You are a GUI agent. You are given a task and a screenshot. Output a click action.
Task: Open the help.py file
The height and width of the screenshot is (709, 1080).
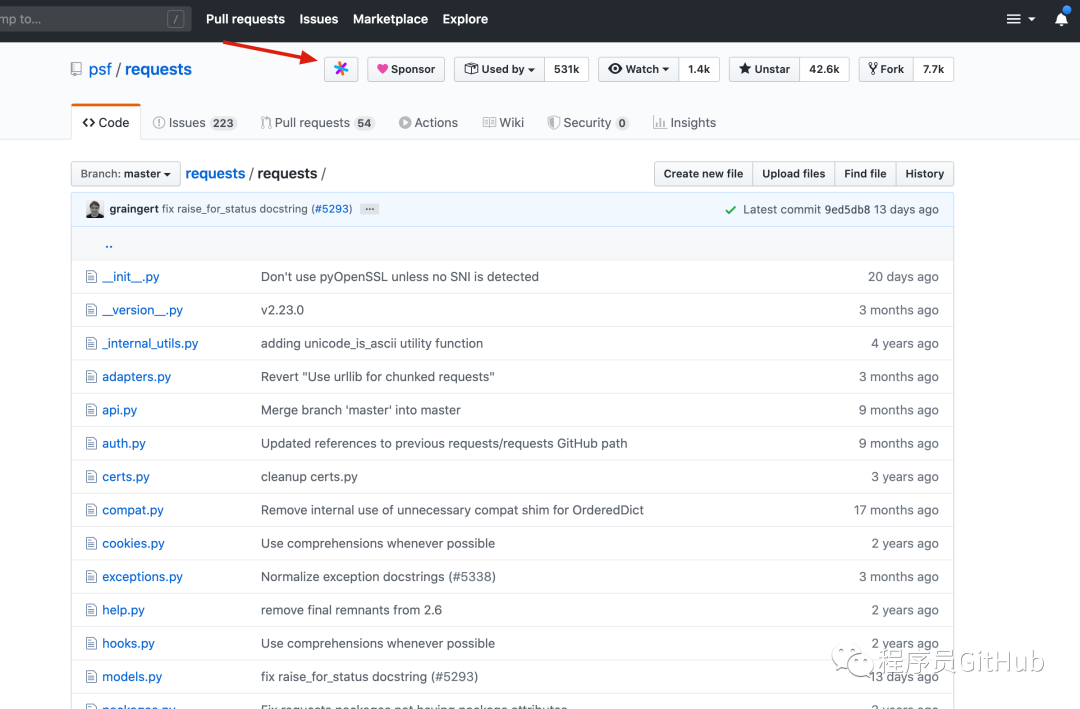[x=123, y=610]
